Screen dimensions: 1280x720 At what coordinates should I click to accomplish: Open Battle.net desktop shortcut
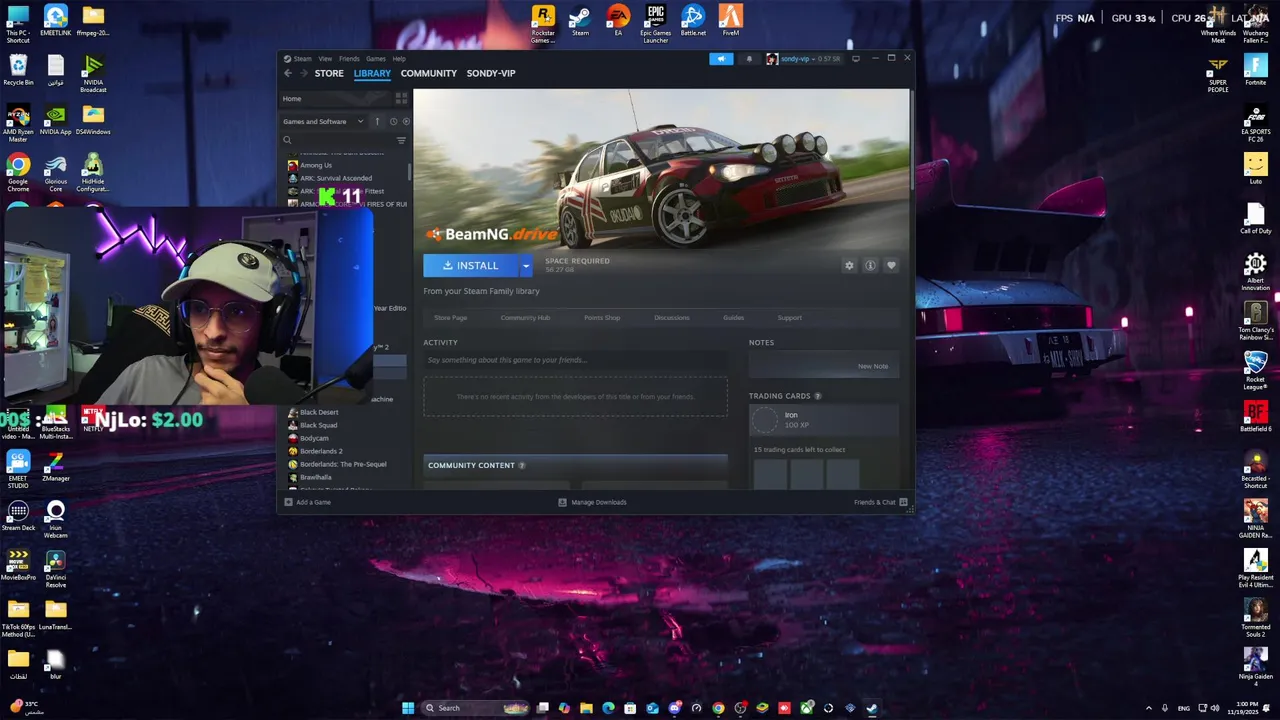(693, 22)
